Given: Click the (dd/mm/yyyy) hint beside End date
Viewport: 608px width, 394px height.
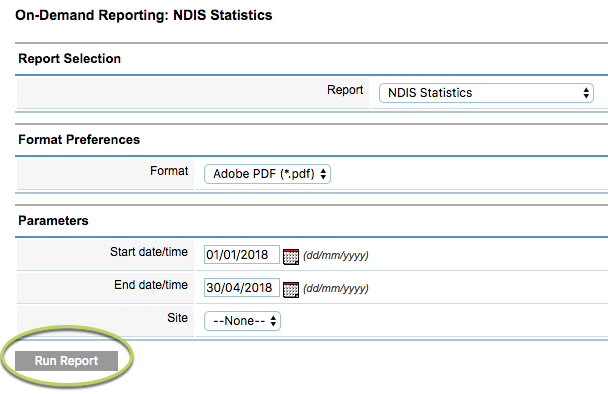Looking at the screenshot, I should pyautogui.click(x=336, y=289).
